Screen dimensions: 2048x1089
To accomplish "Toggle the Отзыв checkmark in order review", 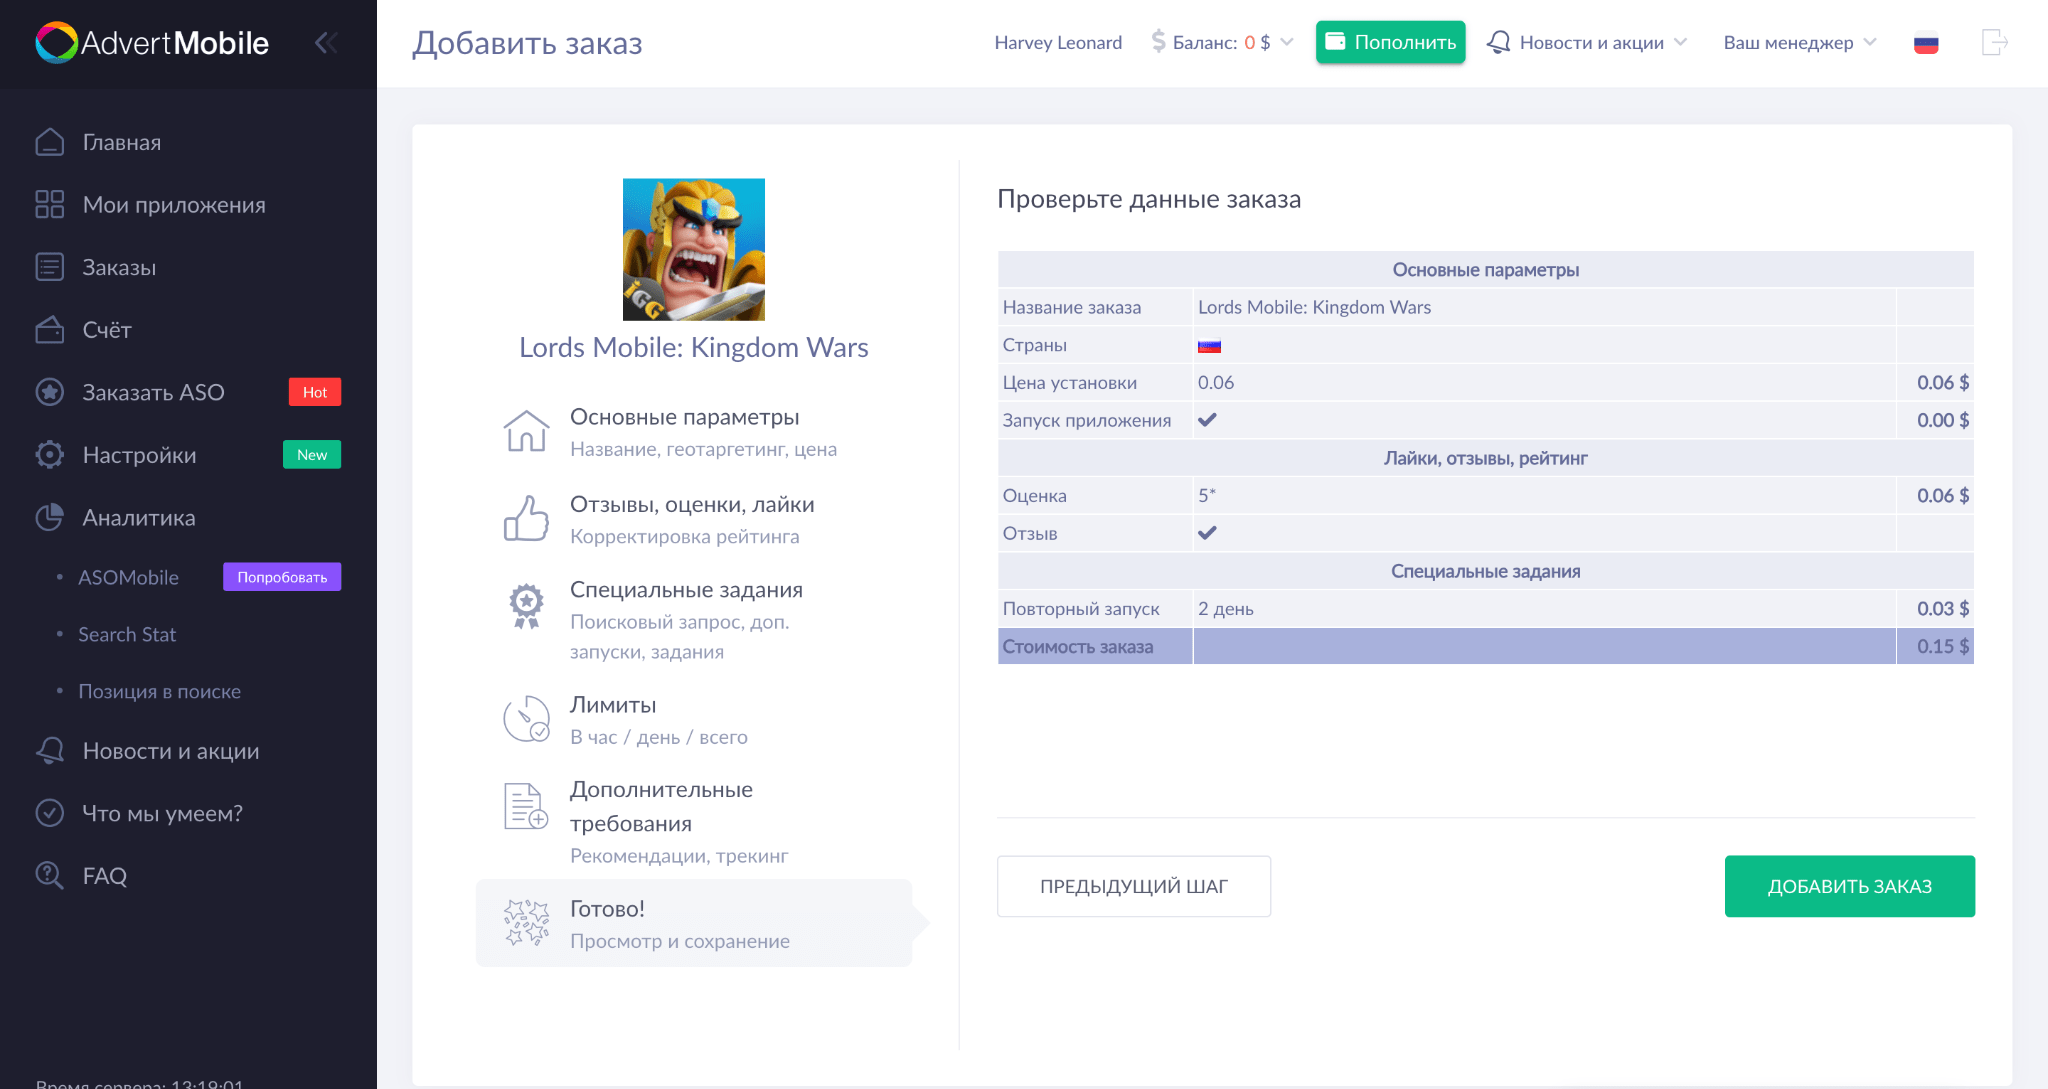I will tap(1207, 533).
